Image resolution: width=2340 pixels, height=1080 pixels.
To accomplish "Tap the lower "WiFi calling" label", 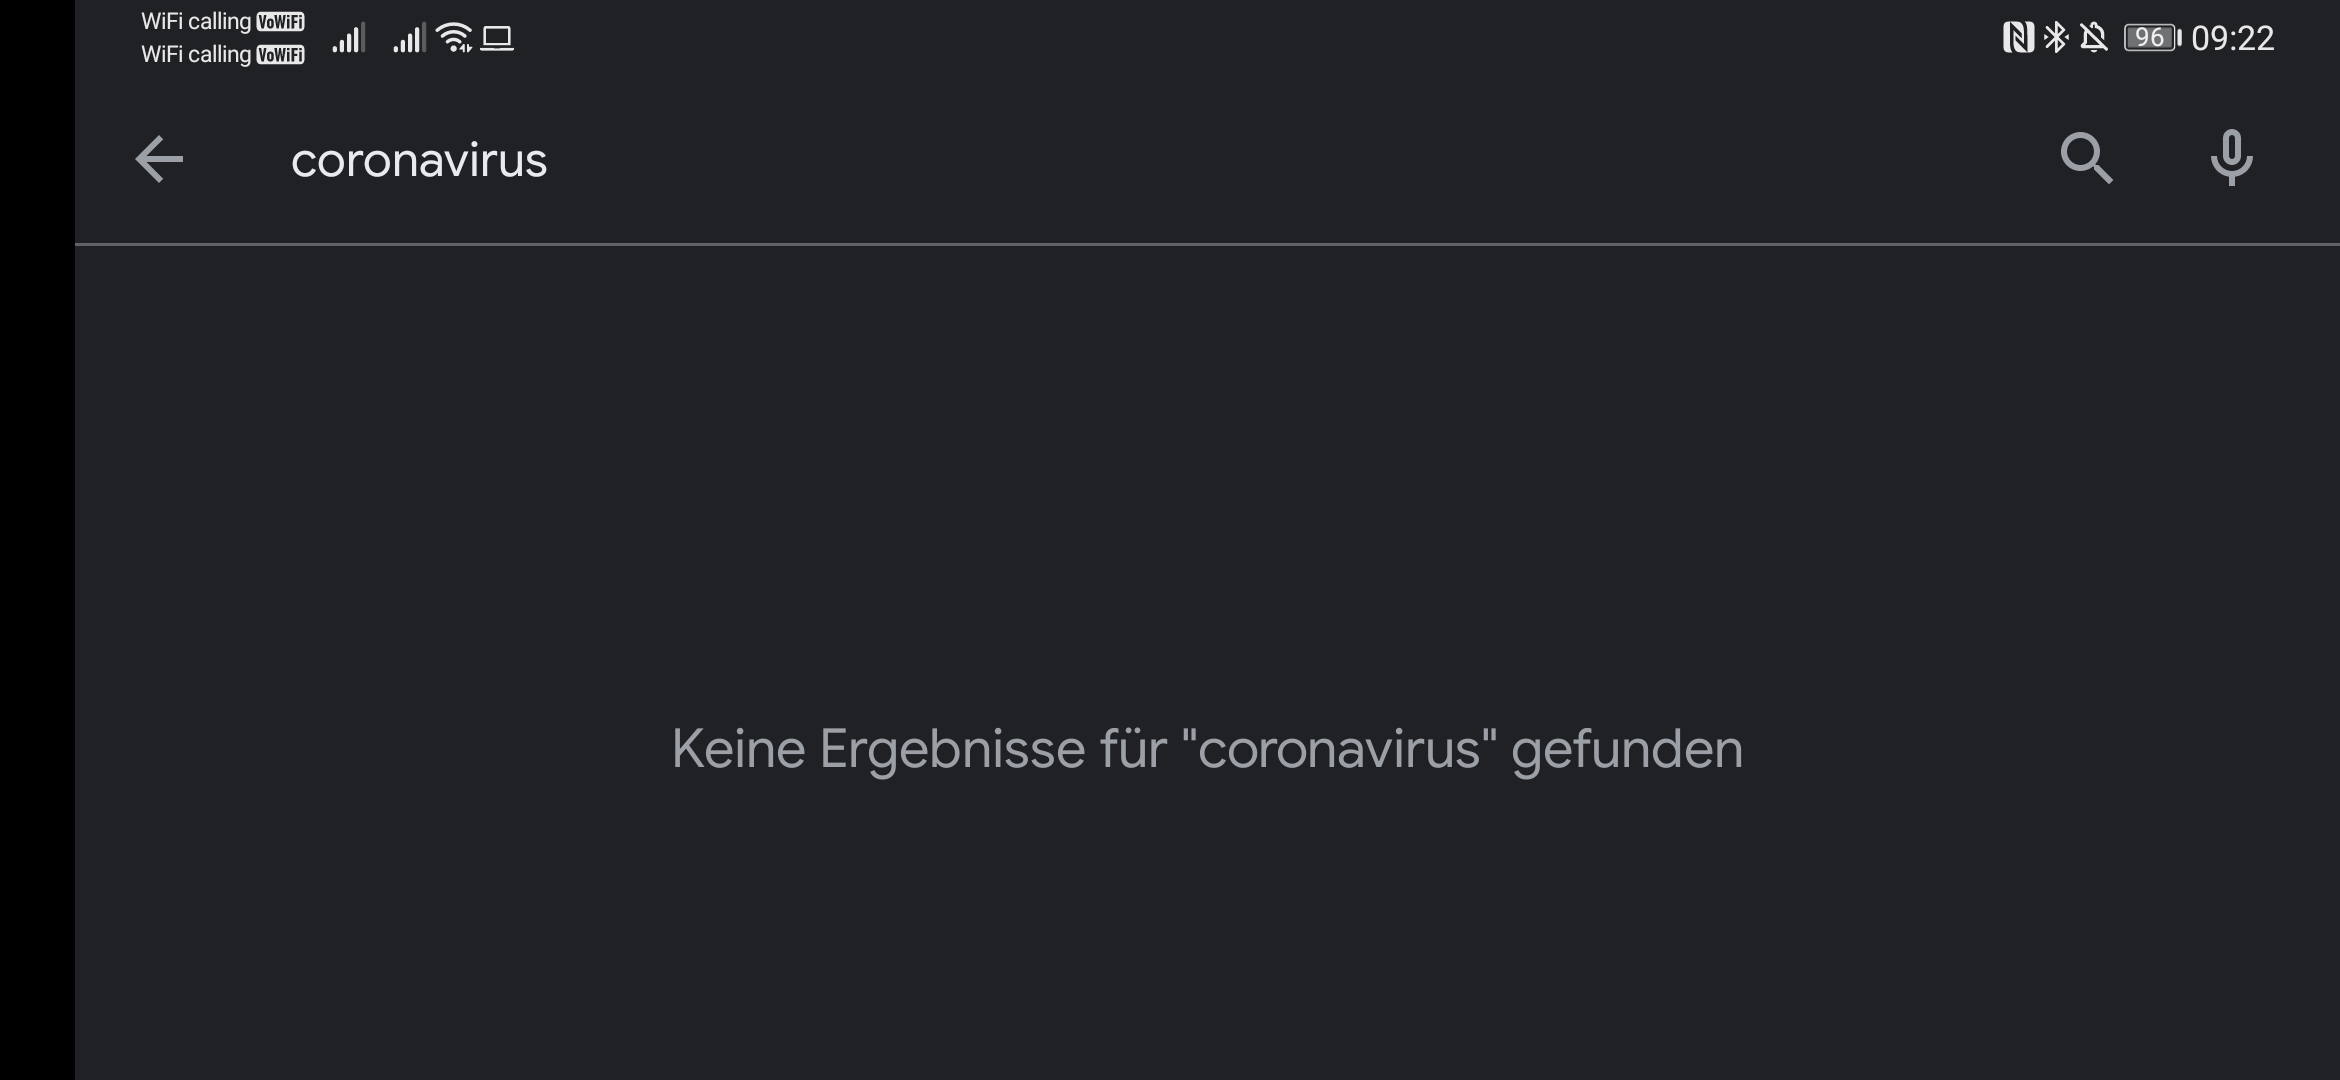I will [x=196, y=54].
